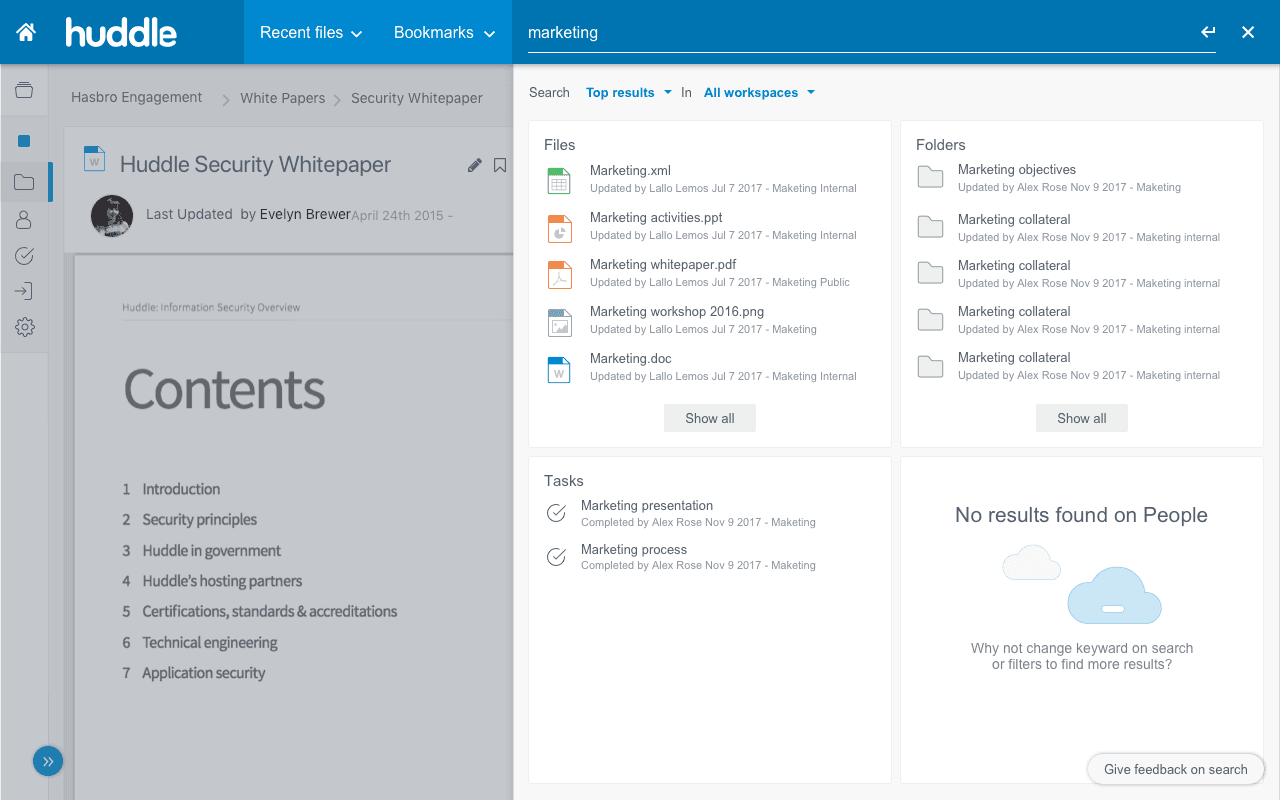Click Technical engineering contents entry
1280x800 pixels.
point(210,642)
